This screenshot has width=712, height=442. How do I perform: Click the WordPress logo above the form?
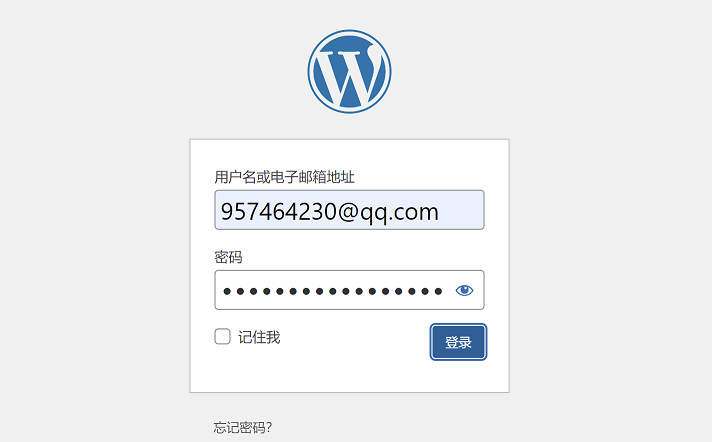click(x=349, y=72)
